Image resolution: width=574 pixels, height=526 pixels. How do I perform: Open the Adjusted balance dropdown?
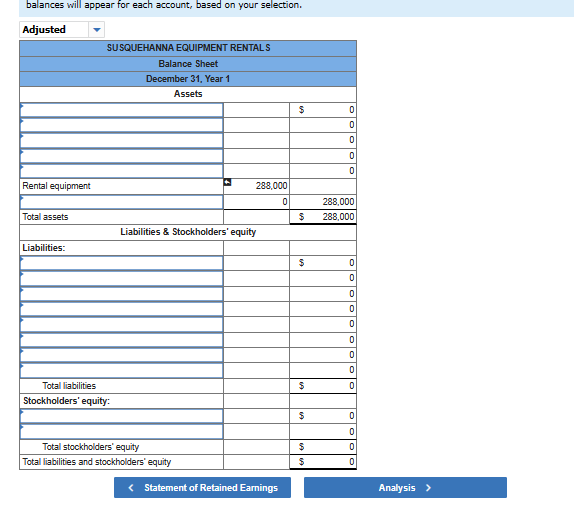(x=97, y=30)
